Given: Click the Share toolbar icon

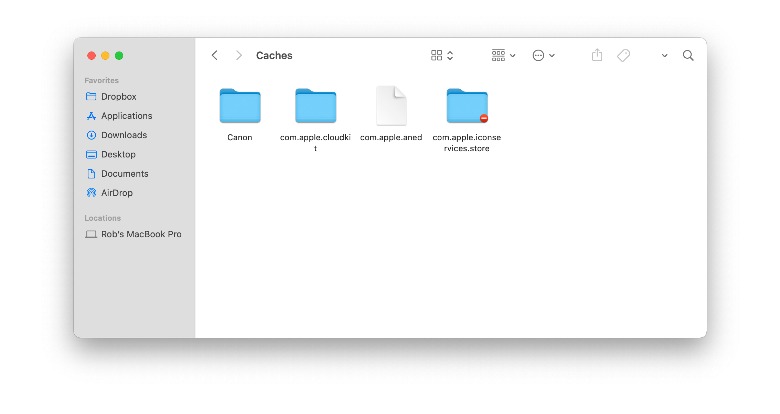Looking at the screenshot, I should [597, 55].
